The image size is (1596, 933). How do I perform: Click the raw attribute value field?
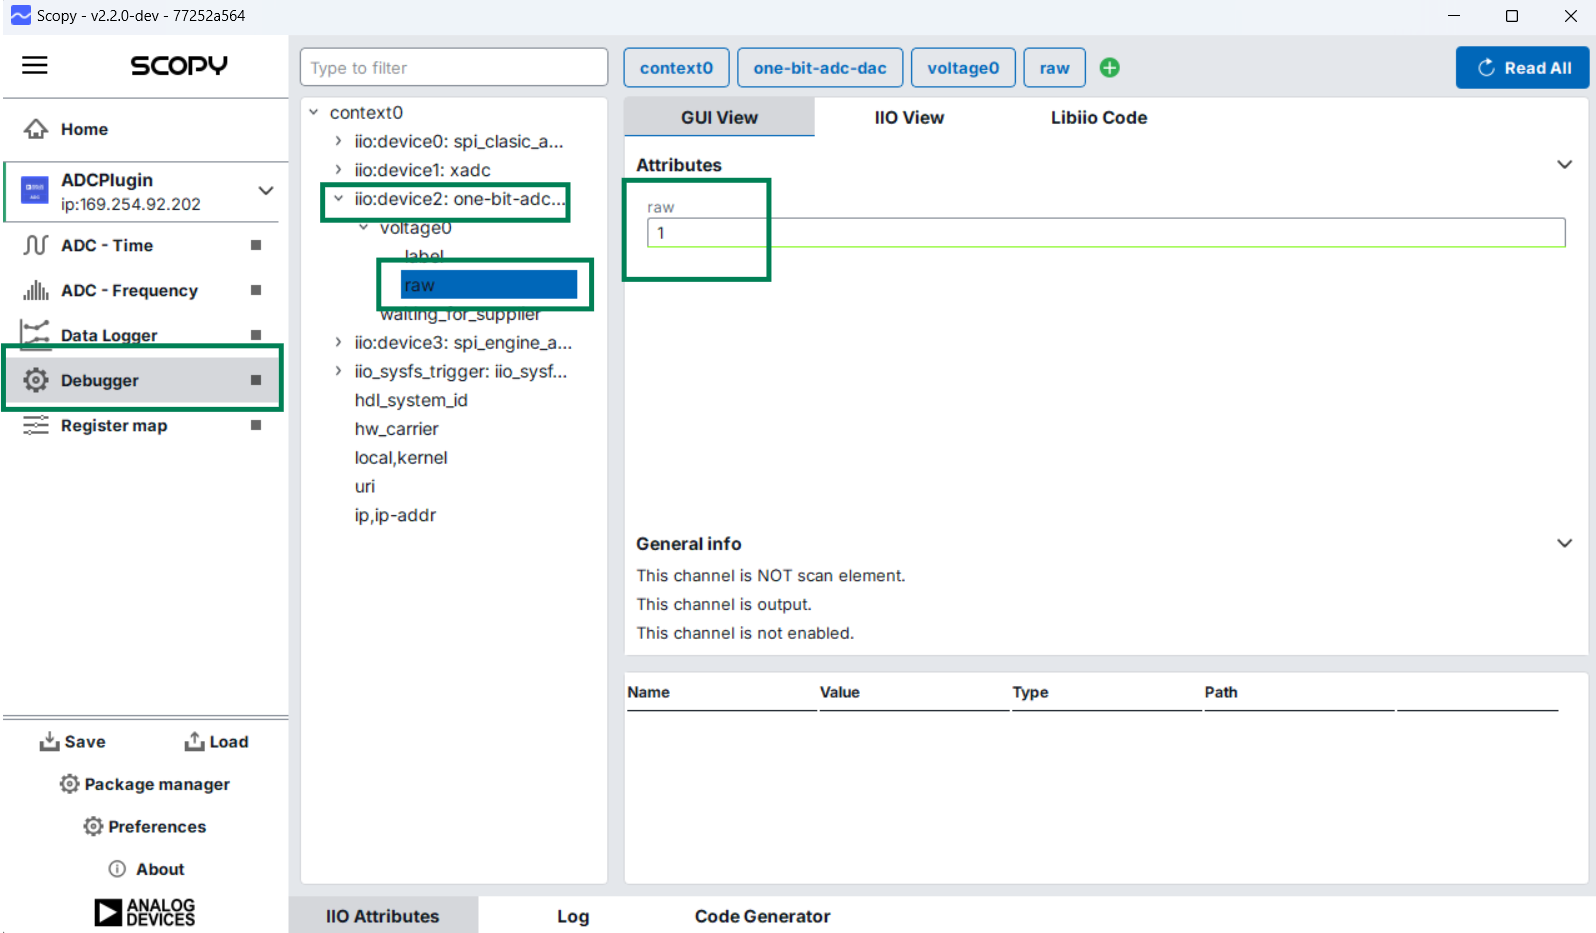(1105, 233)
